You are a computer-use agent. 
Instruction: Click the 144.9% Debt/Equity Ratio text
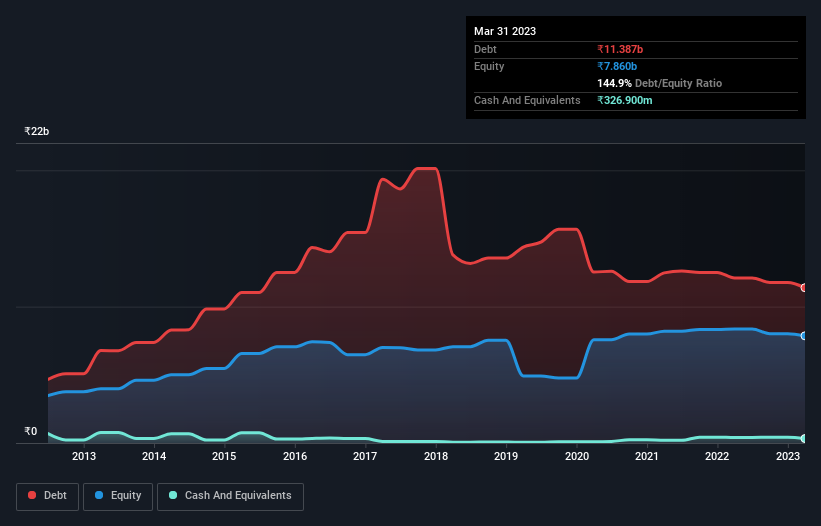659,83
